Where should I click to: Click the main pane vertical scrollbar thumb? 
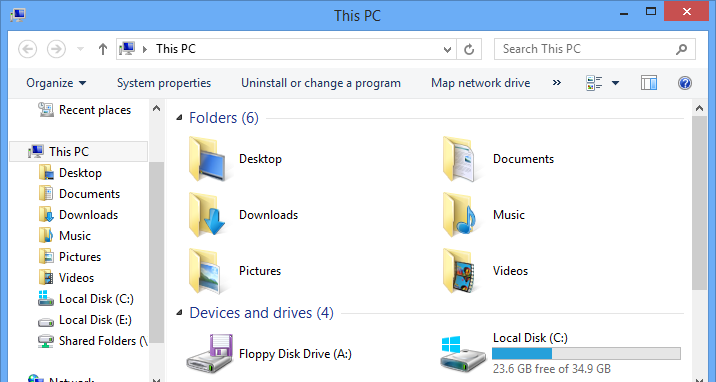pos(700,202)
